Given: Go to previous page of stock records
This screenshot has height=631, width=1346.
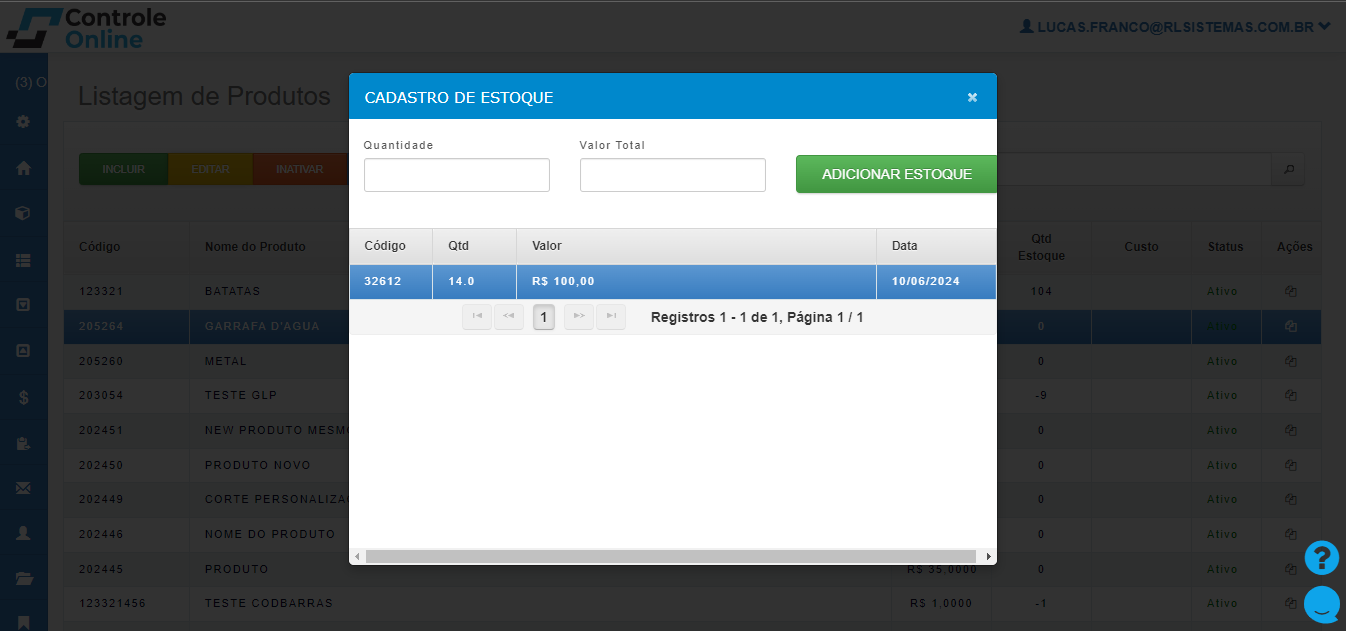Looking at the screenshot, I should pos(509,317).
